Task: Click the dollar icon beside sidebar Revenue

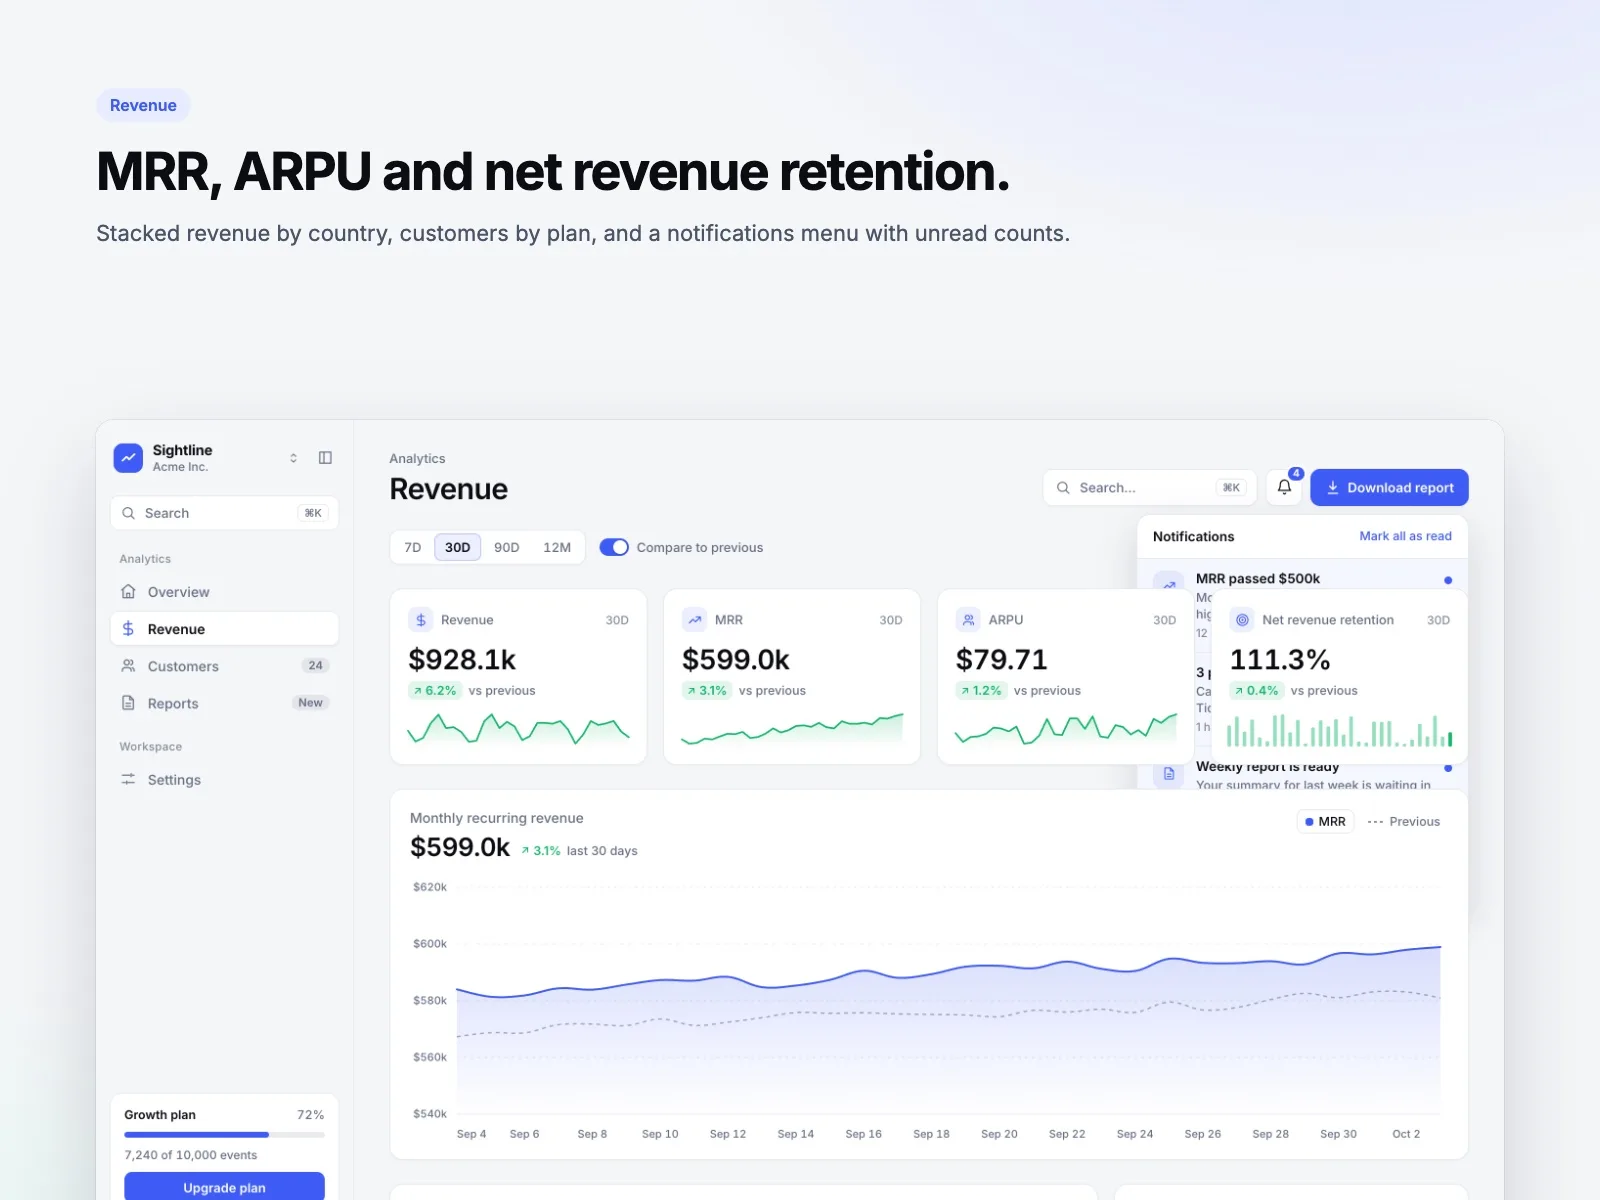Action: point(128,629)
